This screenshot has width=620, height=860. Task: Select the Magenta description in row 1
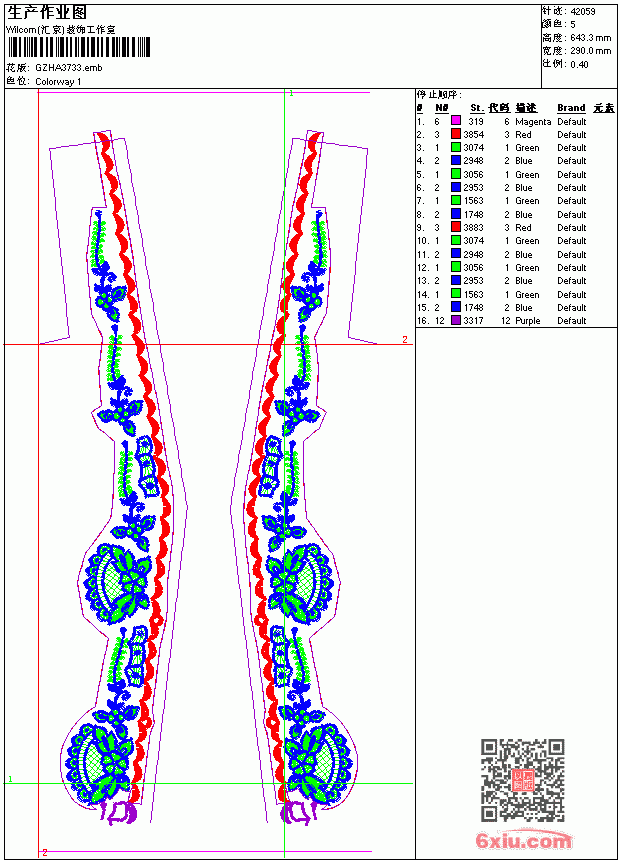(533, 122)
